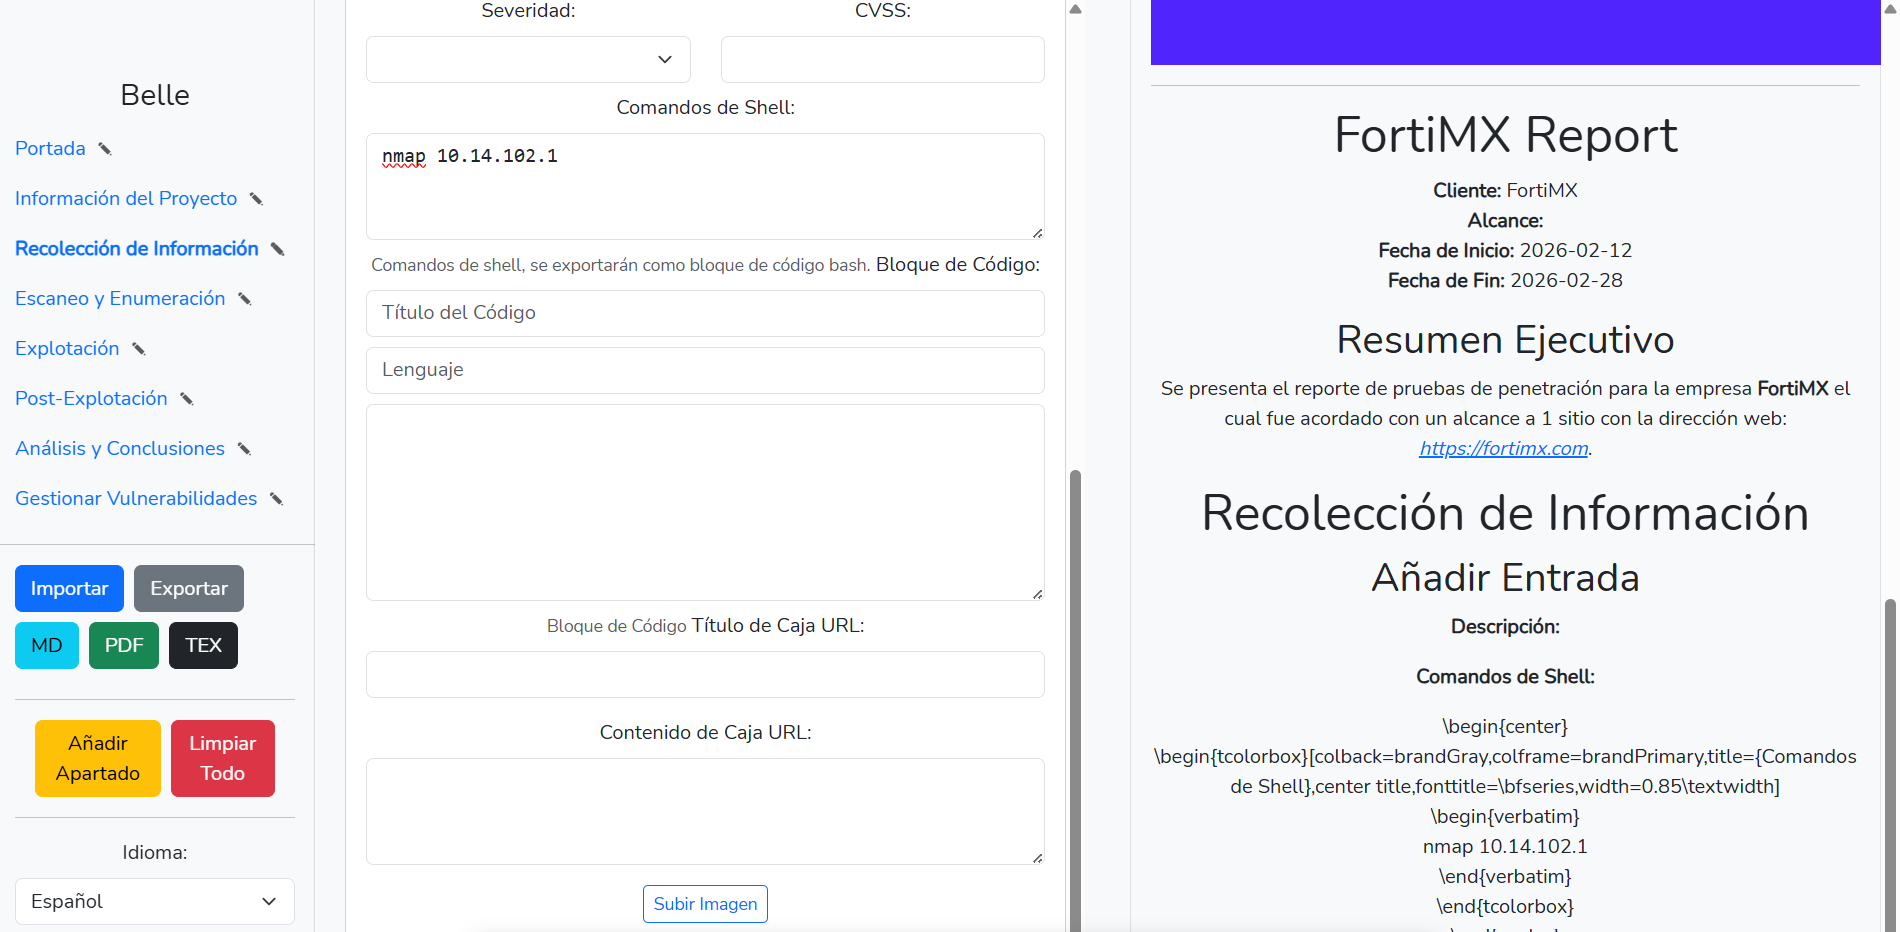Viewport: 1900px width, 932px height.
Task: Export as TEX
Action: pos(203,645)
